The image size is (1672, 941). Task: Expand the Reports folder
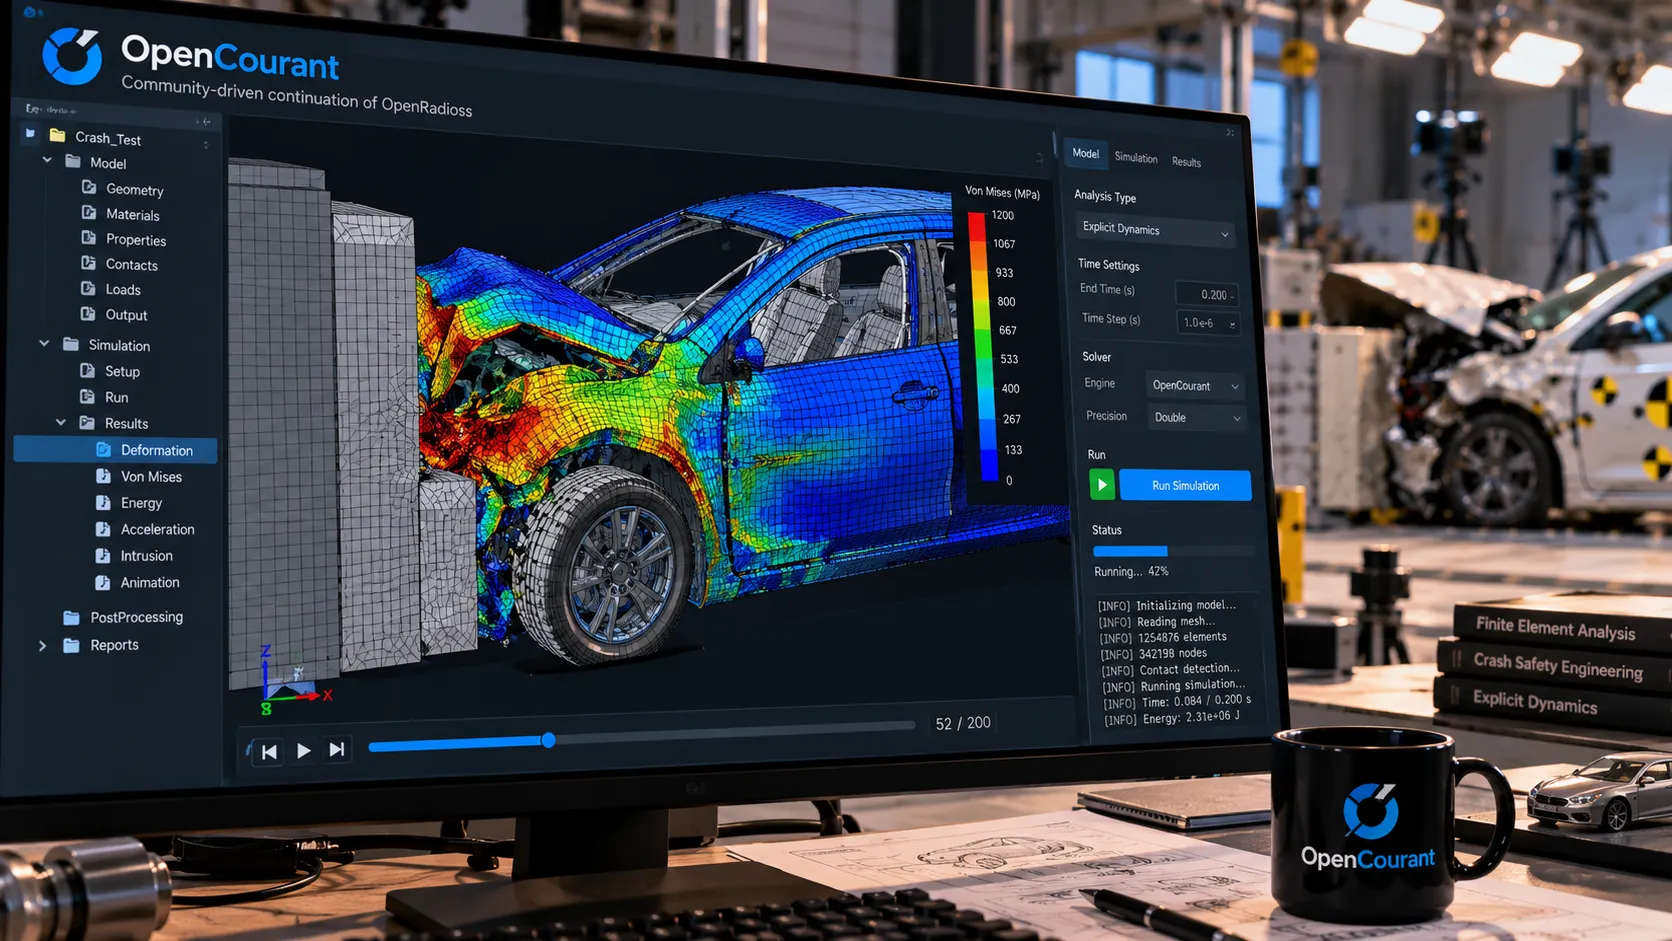click(43, 646)
